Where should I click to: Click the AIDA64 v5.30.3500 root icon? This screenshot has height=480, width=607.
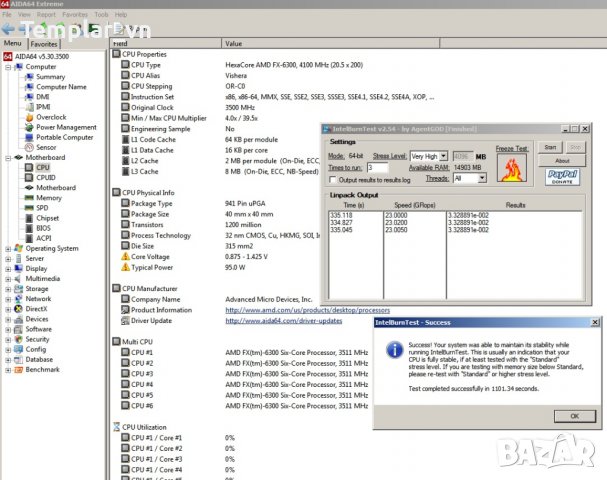[8, 57]
